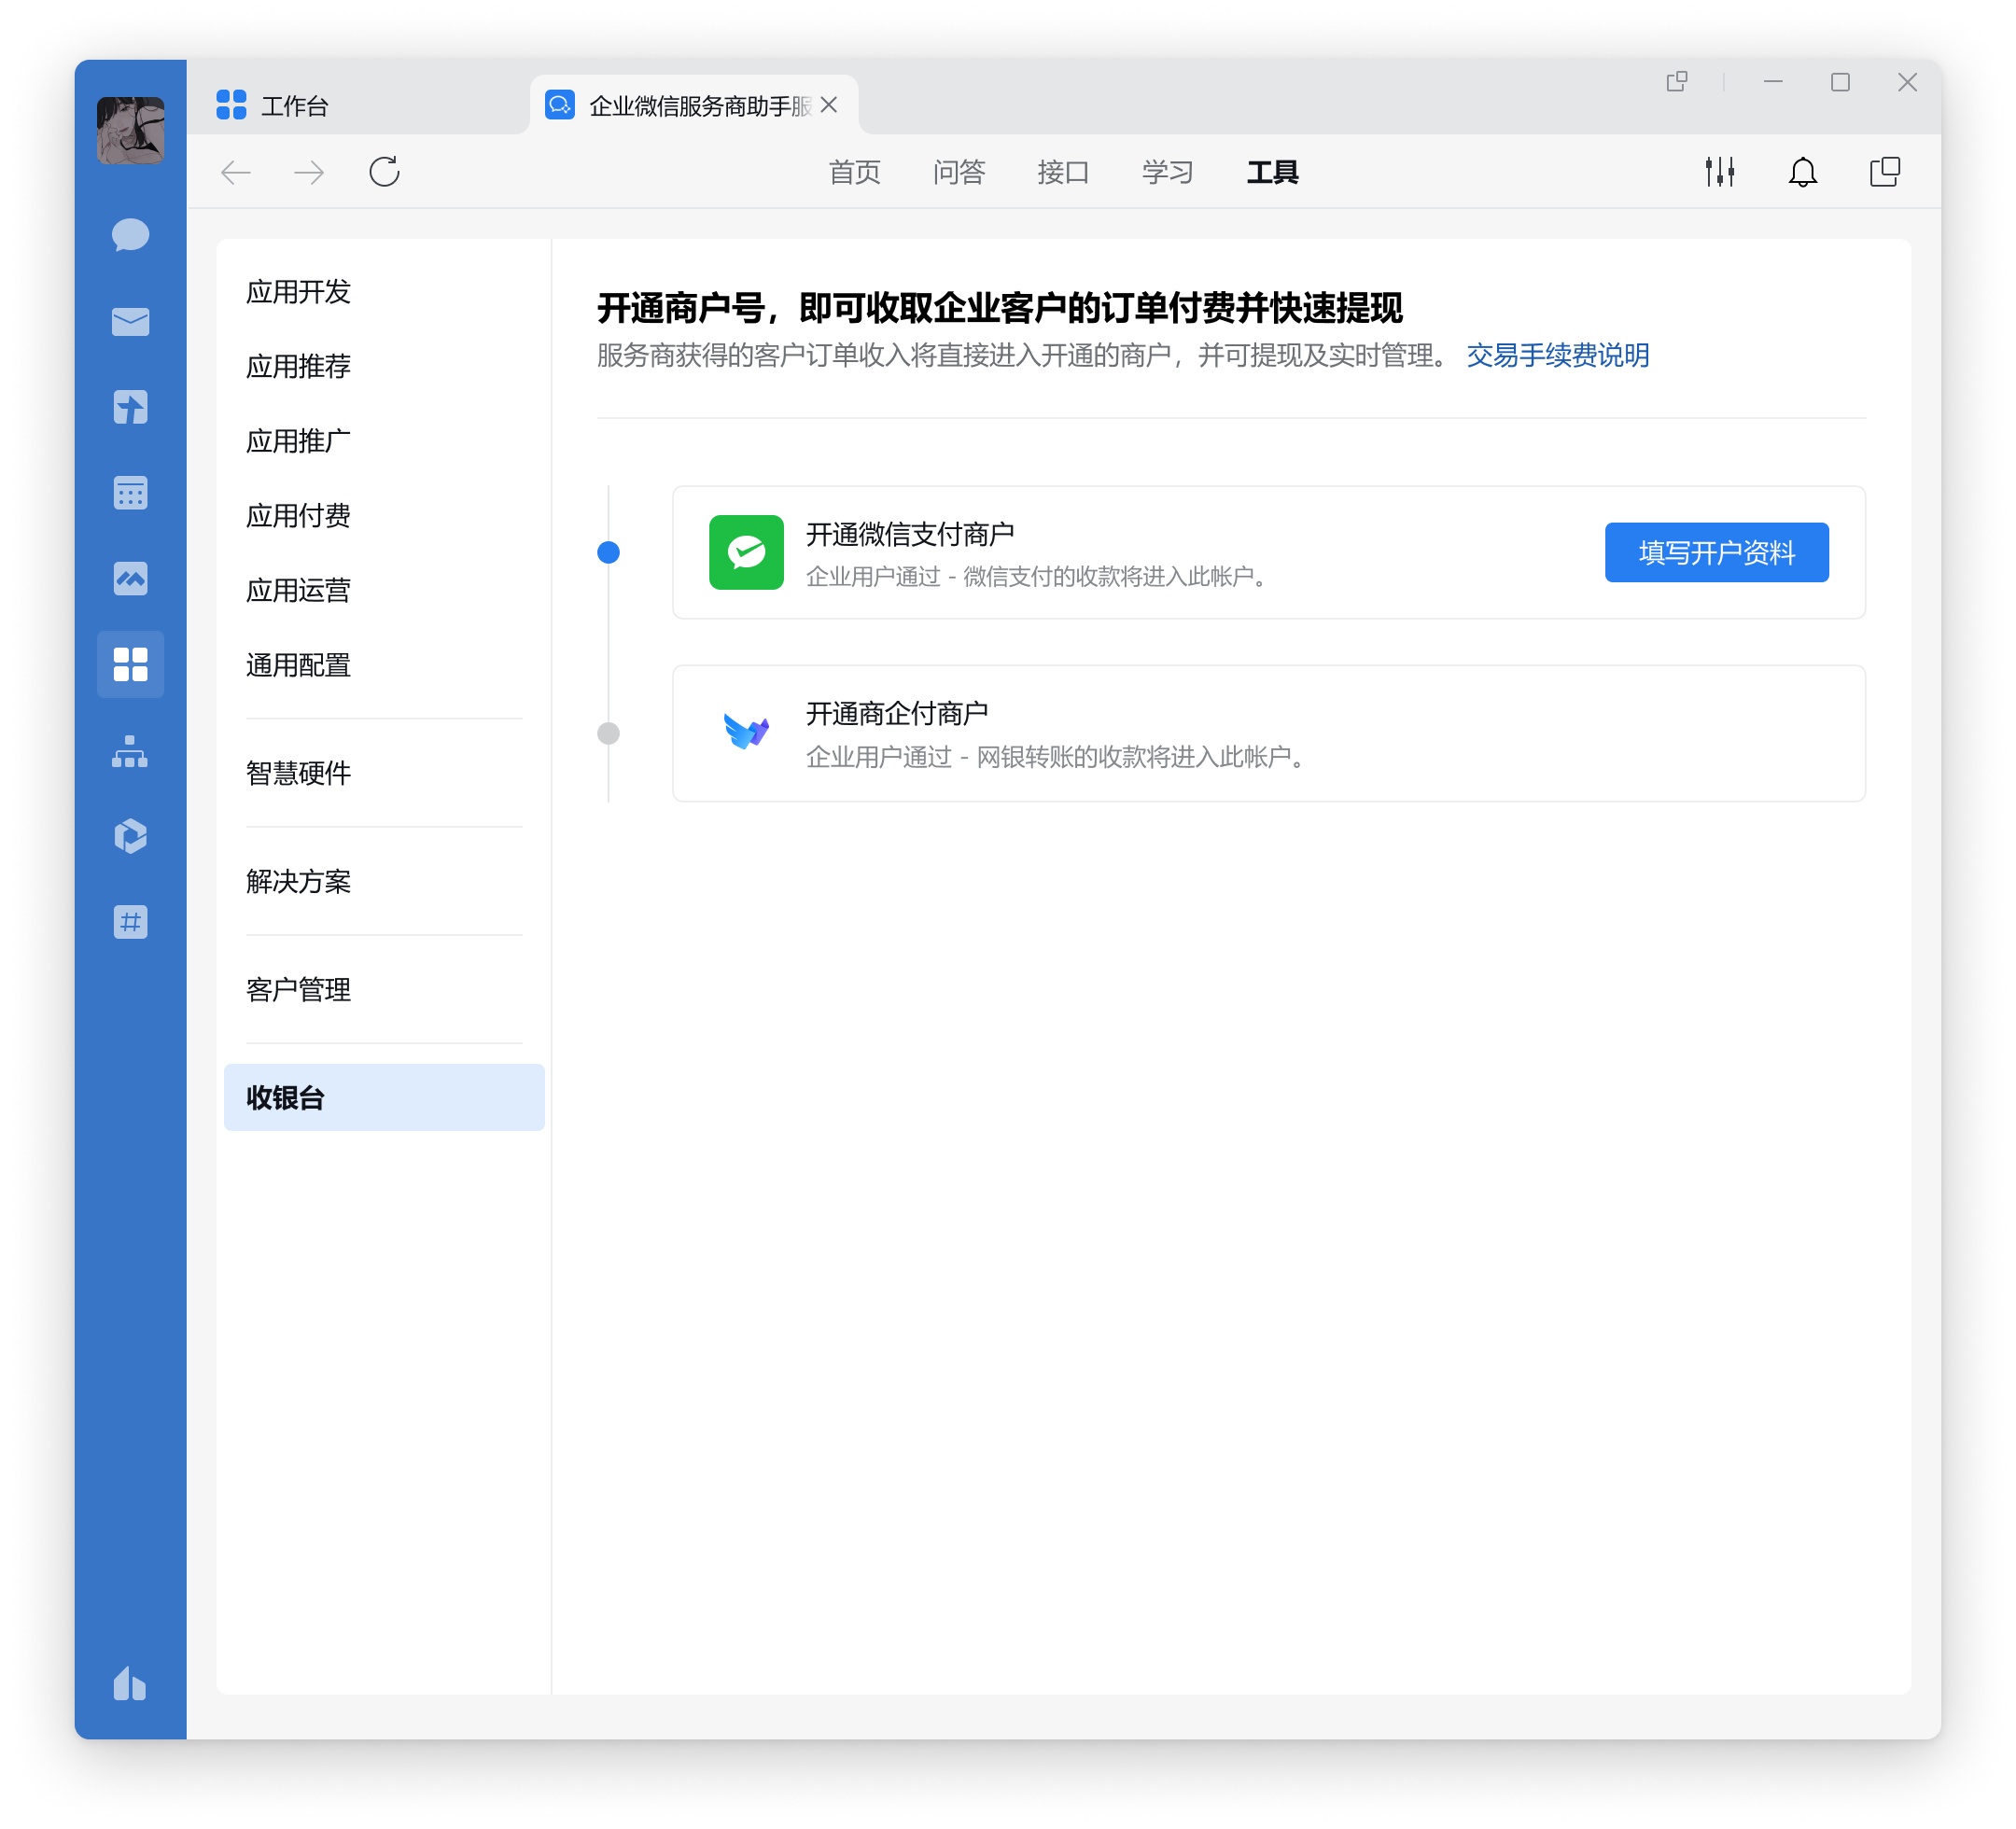Viewport: 2016px width, 1829px height.
Task: Click the 填写开户资料 button
Action: [x=1717, y=552]
